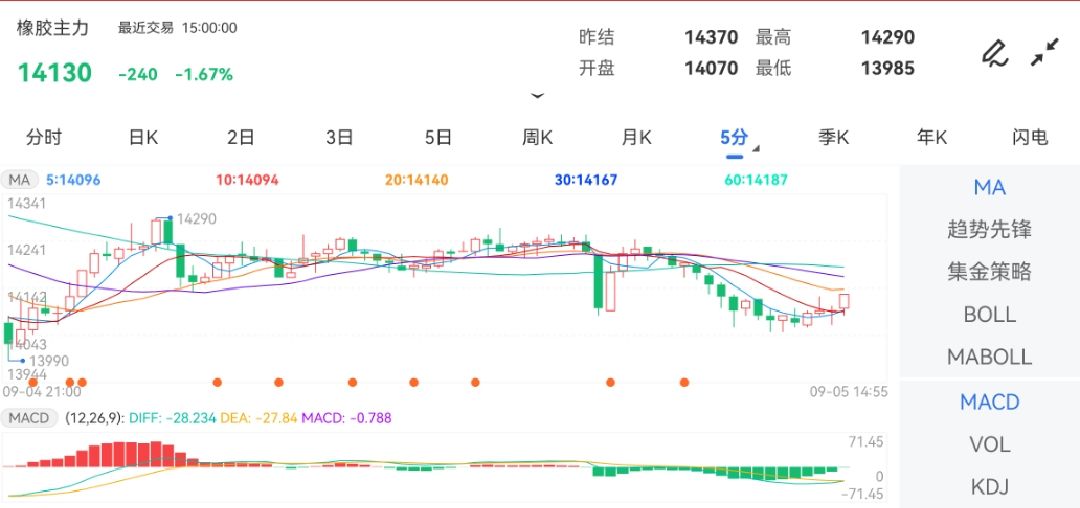1080x508 pixels.
Task: Click the MA 30:14167 legend value
Action: (586, 180)
